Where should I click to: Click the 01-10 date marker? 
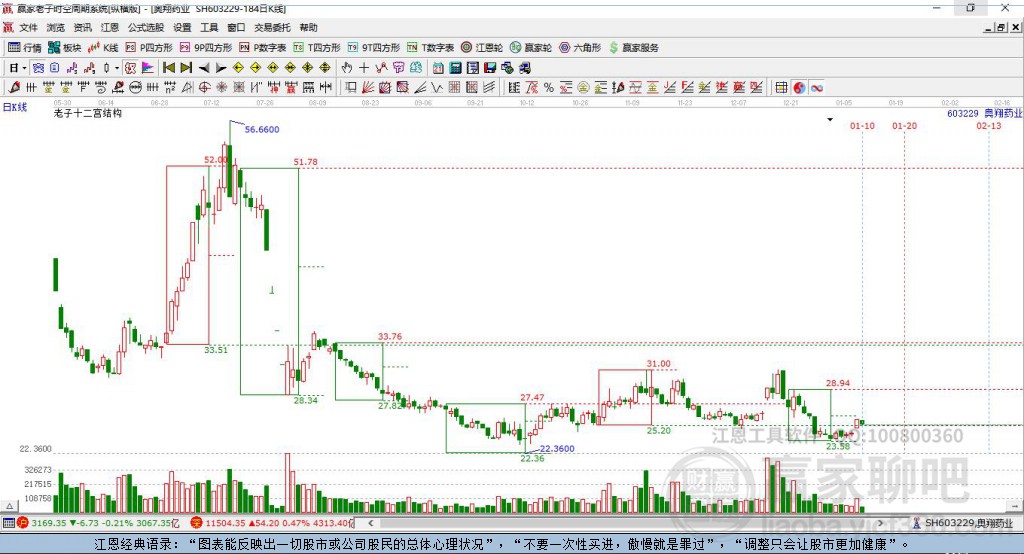[862, 126]
